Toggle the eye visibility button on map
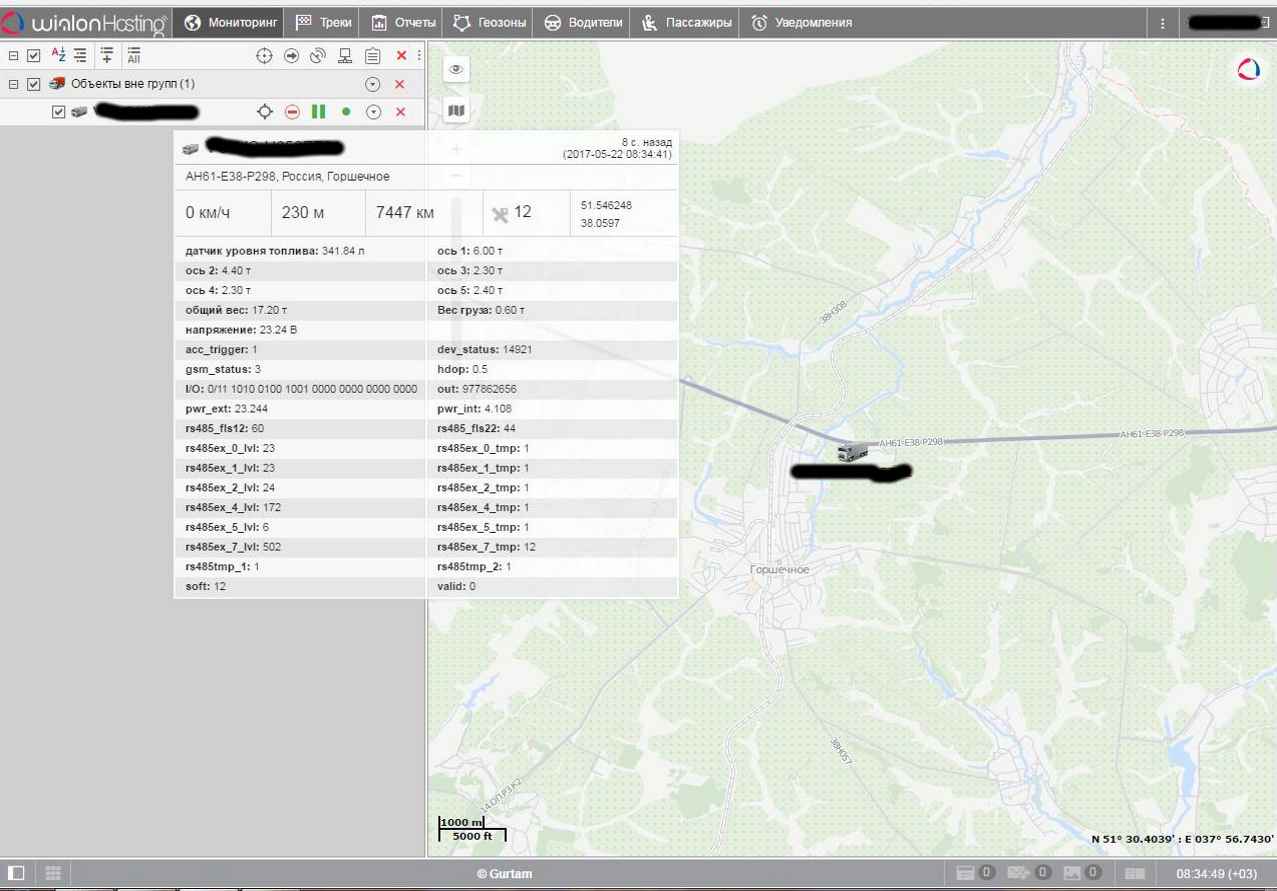Viewport: 1277px width, 891px height. (x=456, y=69)
